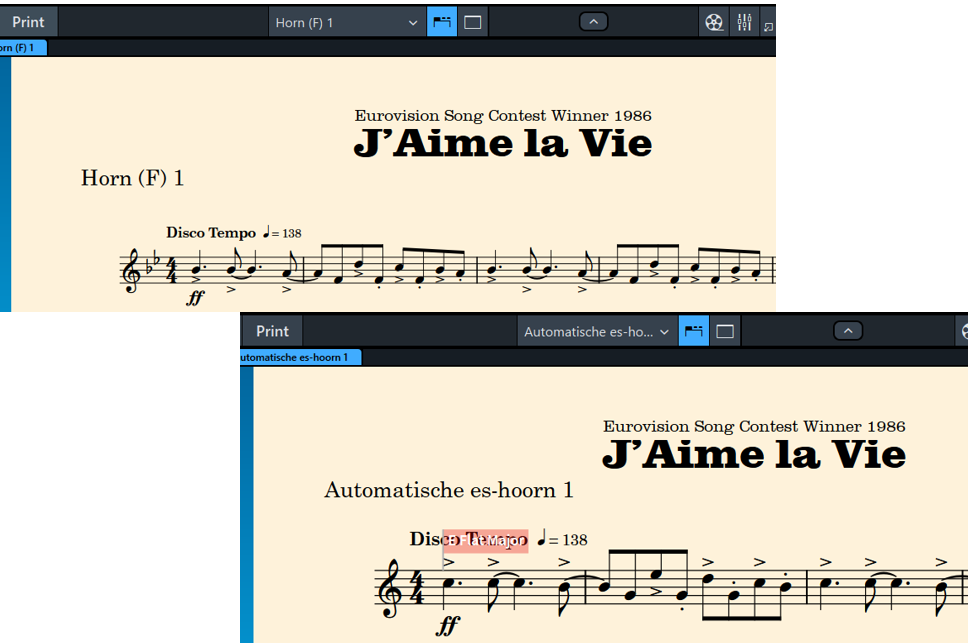The width and height of the screenshot is (969, 643).
Task: Select the Eurovision subtitle in the es-hoorn window
Action: tap(754, 427)
